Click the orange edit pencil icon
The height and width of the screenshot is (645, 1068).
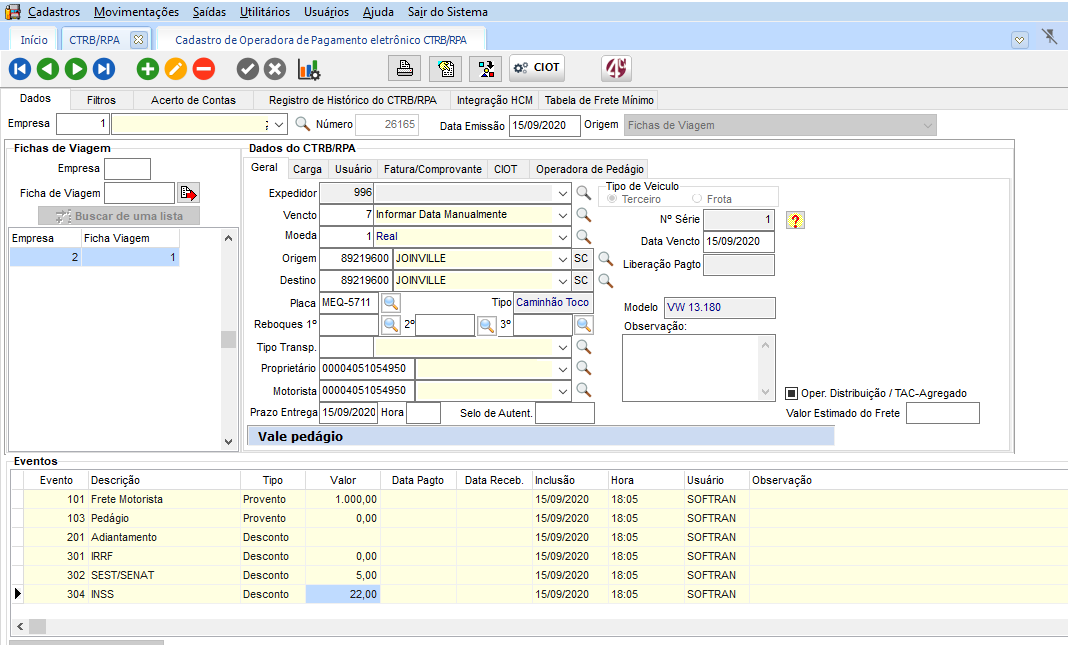click(176, 69)
